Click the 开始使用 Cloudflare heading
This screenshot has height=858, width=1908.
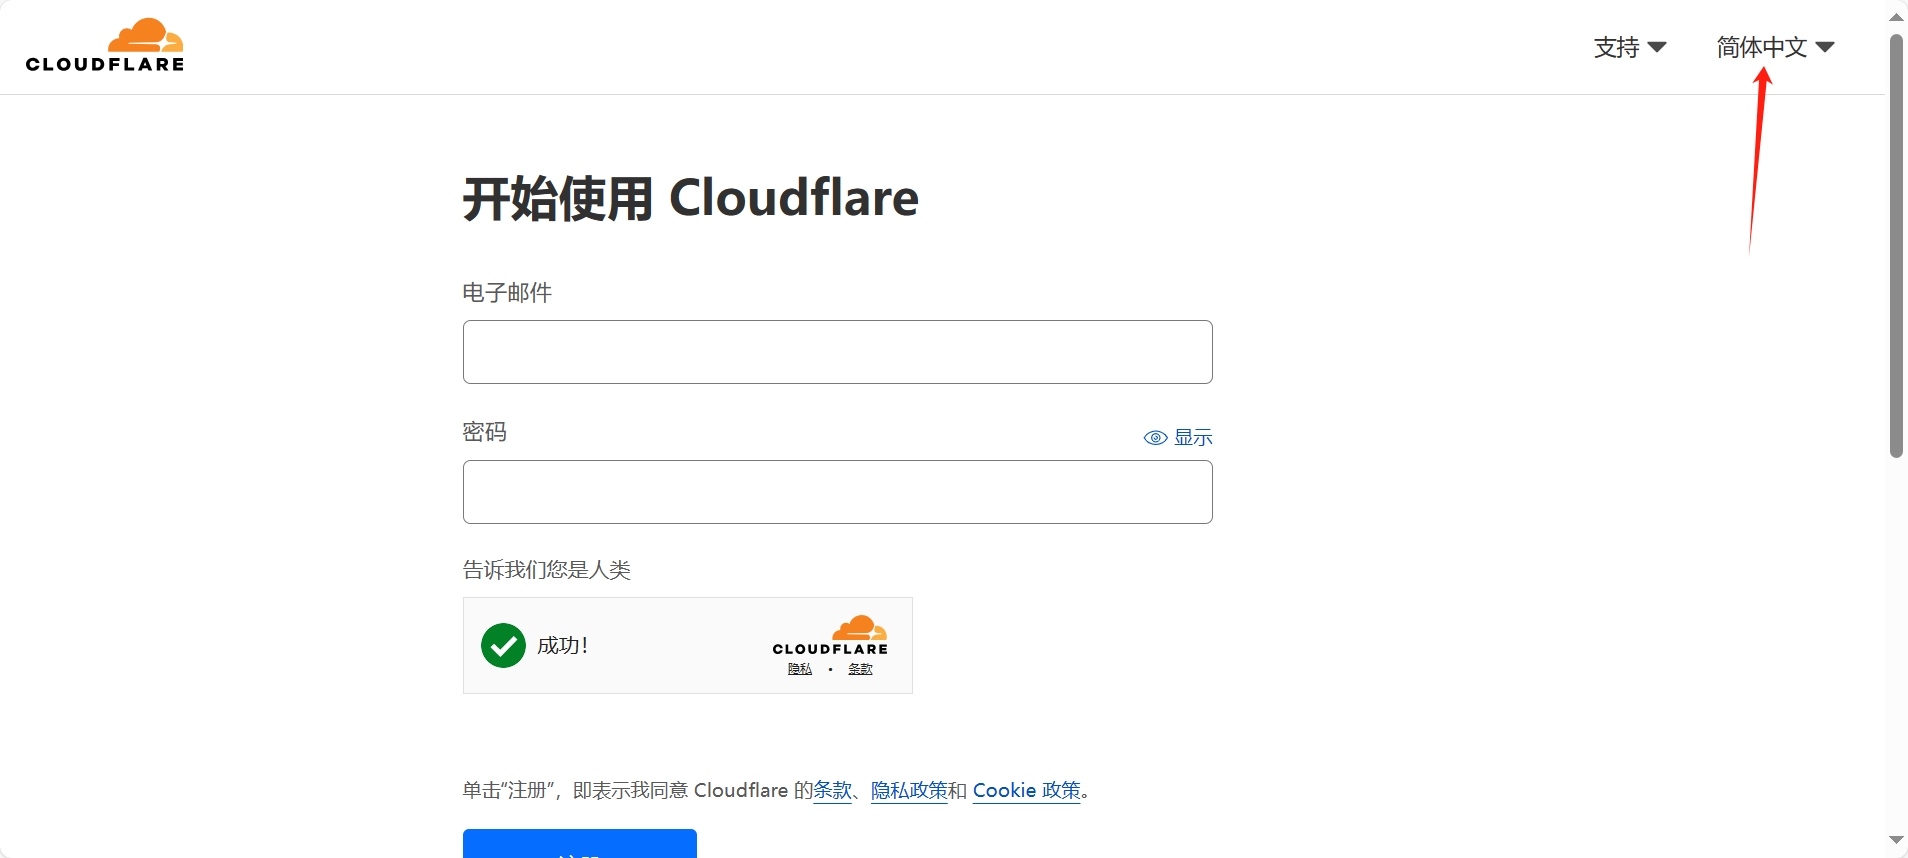tap(691, 198)
